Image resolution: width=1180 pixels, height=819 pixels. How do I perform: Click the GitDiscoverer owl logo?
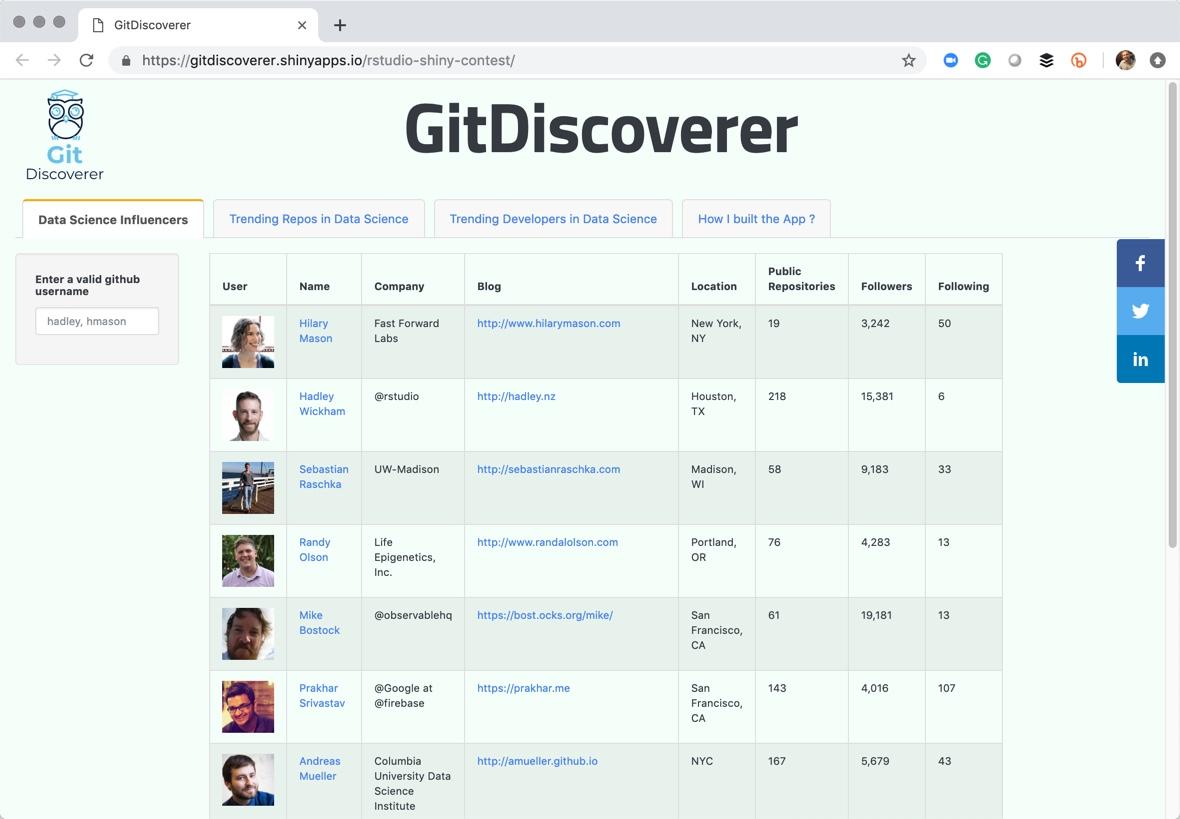pos(65,135)
